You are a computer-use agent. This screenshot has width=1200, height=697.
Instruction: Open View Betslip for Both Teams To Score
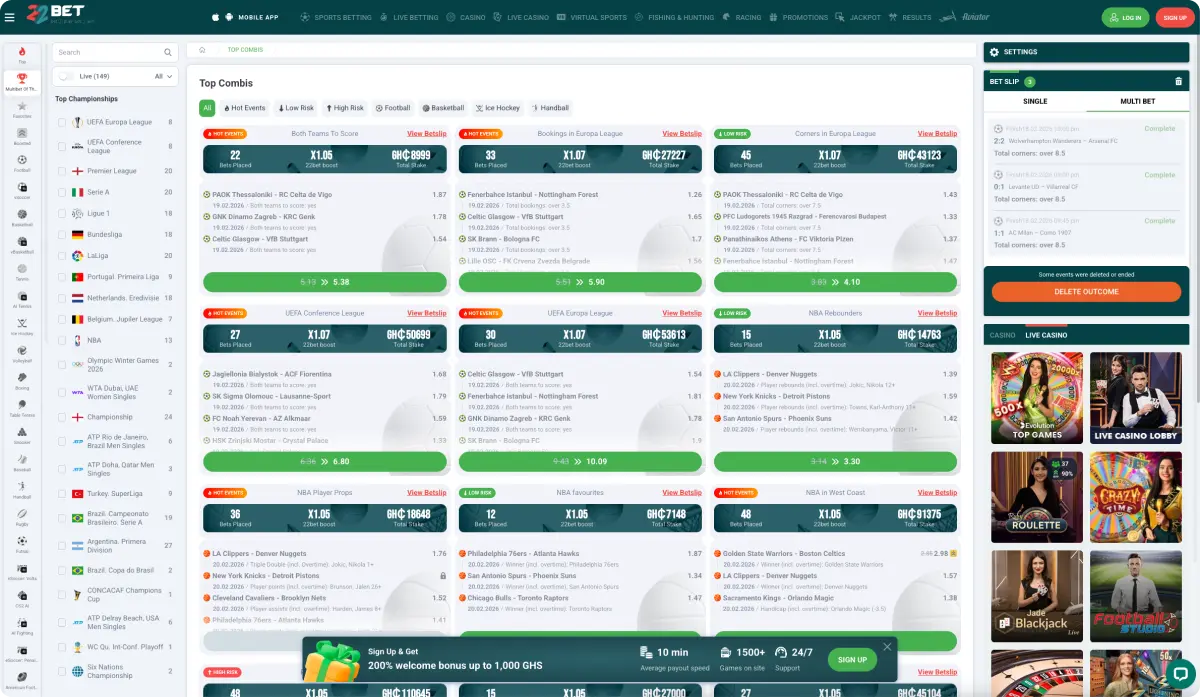tap(427, 133)
